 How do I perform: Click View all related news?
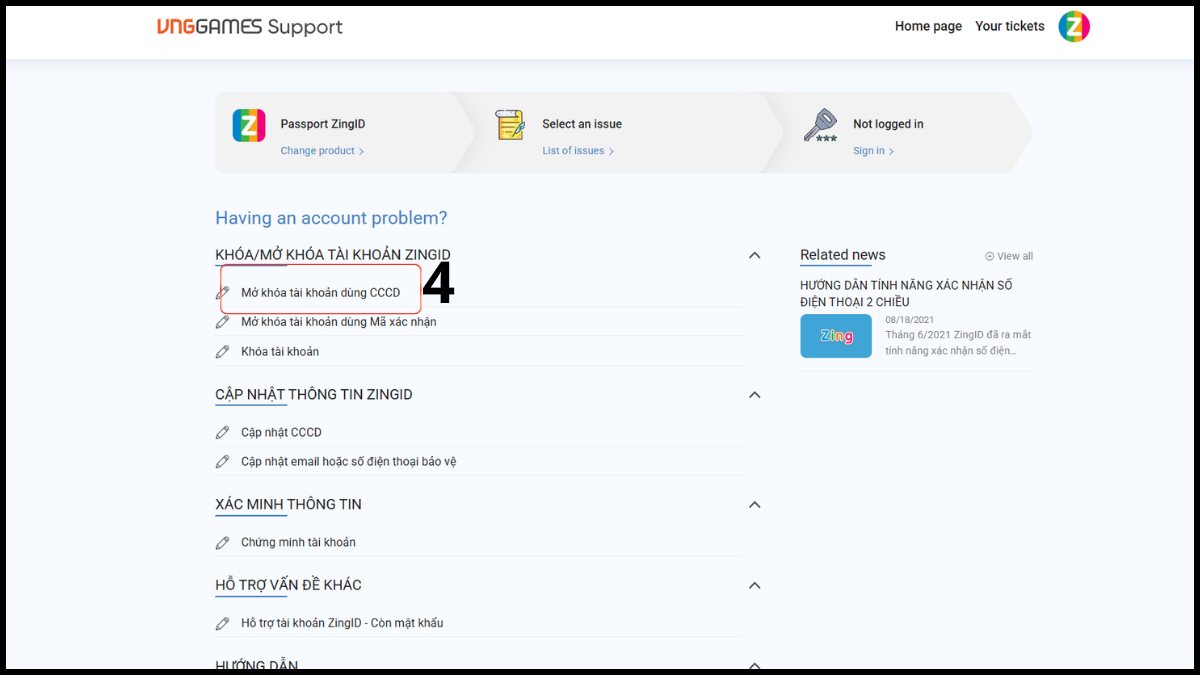coord(1009,256)
